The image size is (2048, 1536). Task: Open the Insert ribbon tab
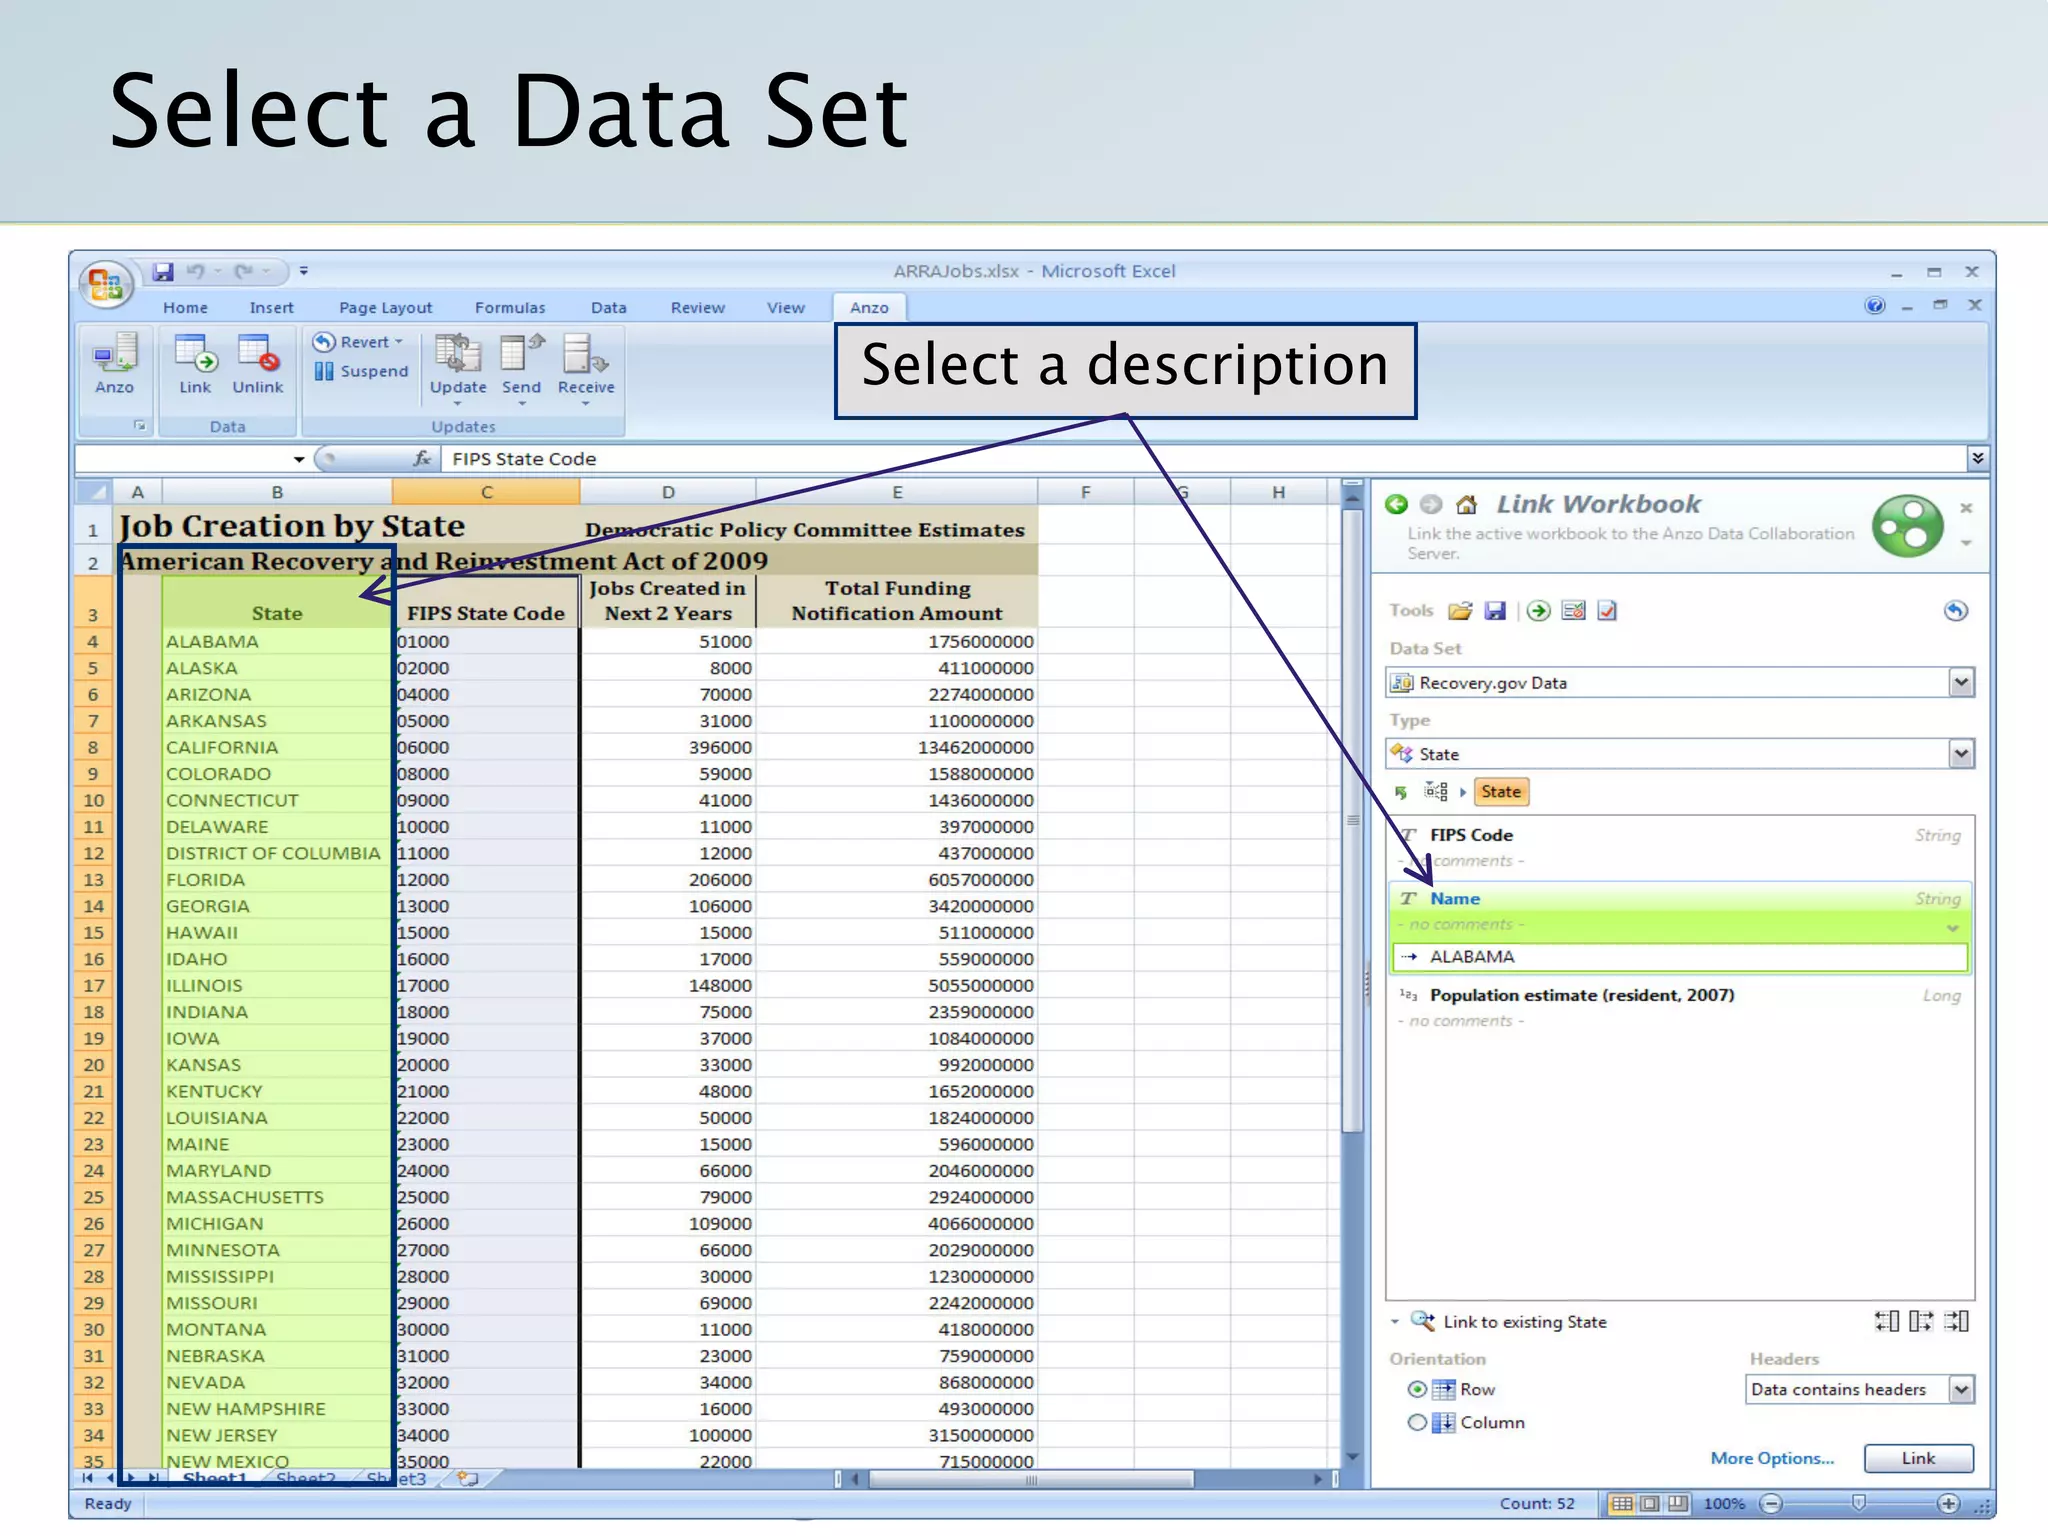coord(271,307)
